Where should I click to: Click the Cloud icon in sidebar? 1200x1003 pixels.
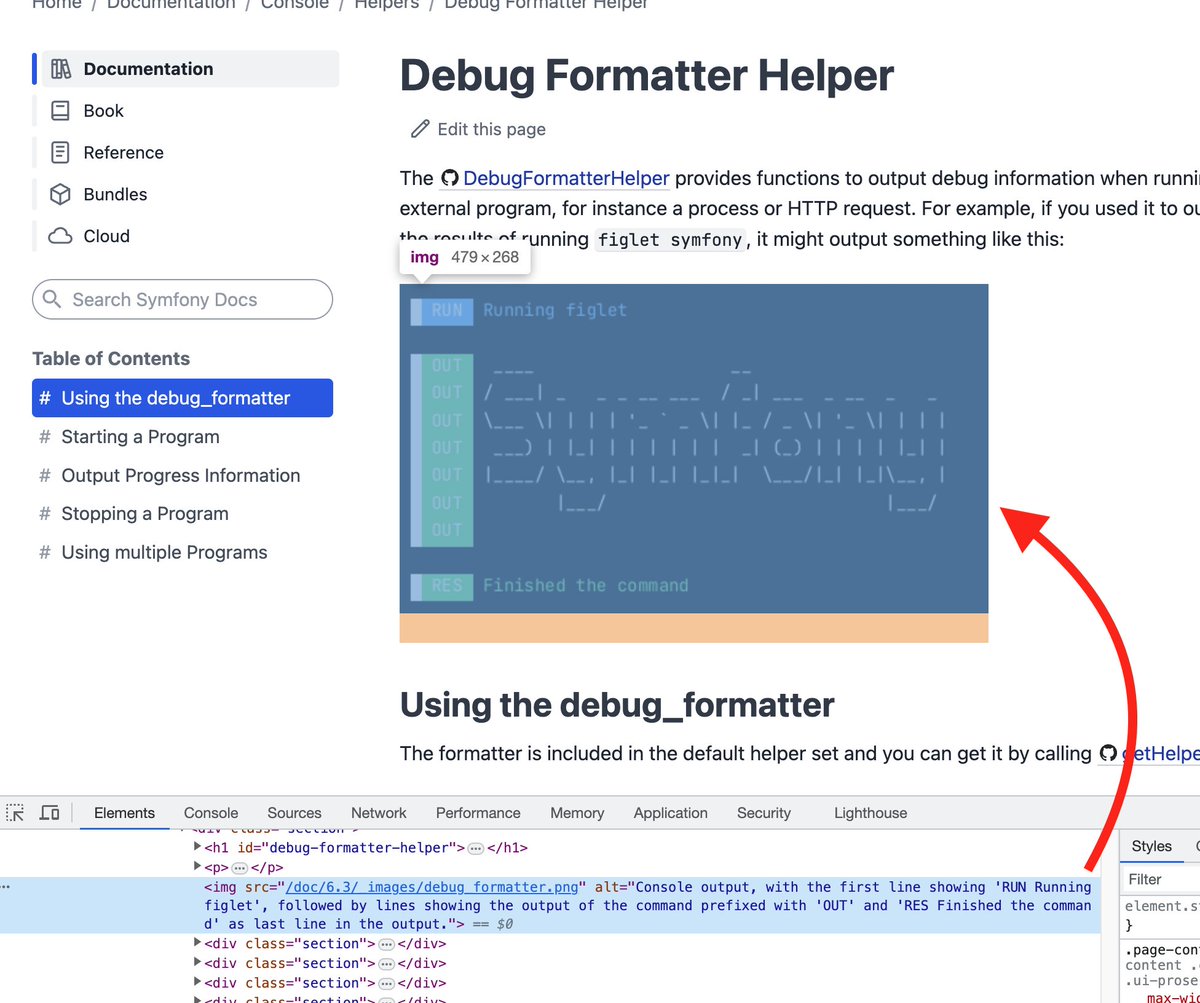point(61,236)
